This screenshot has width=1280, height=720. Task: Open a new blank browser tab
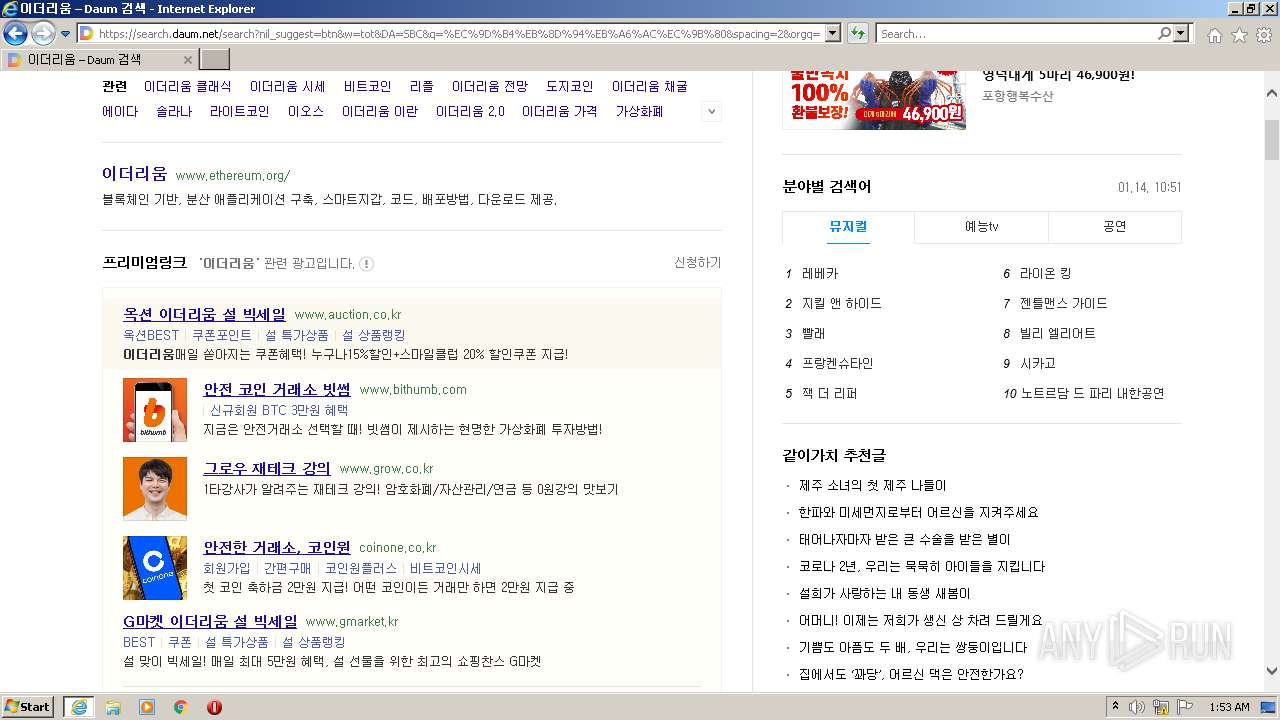point(215,60)
